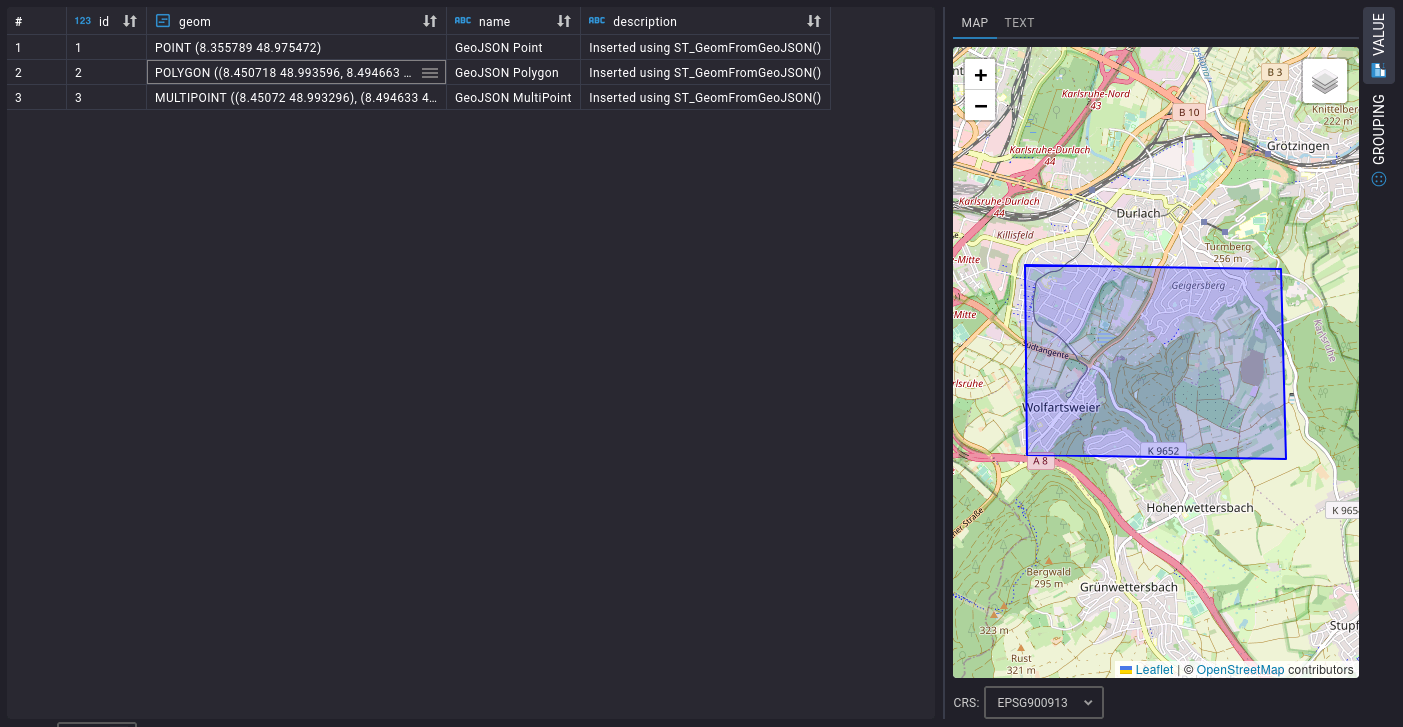The image size is (1403, 727).
Task: Open the GROUPING sidebar panel
Action: coord(1378,125)
